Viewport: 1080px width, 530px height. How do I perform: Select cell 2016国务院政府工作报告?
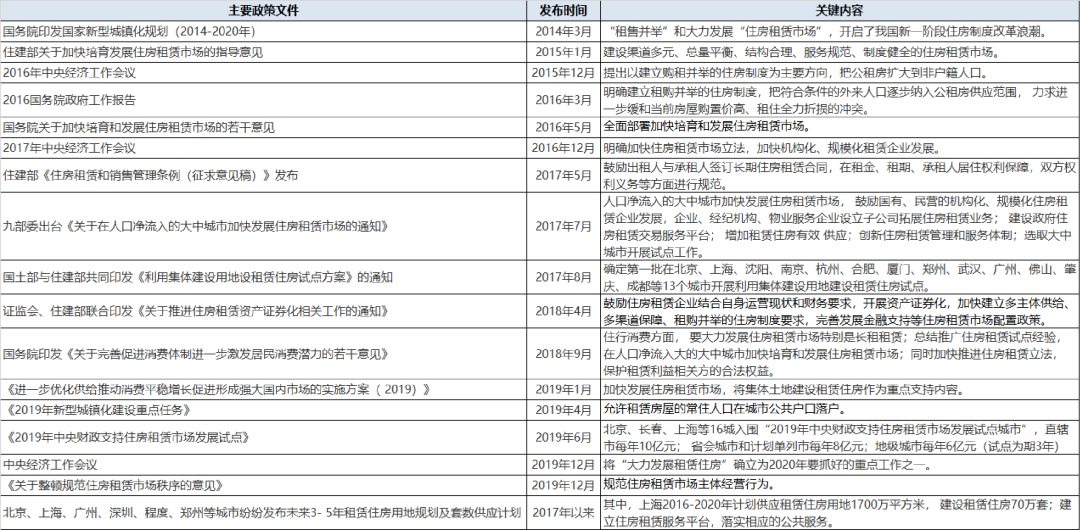(264, 100)
